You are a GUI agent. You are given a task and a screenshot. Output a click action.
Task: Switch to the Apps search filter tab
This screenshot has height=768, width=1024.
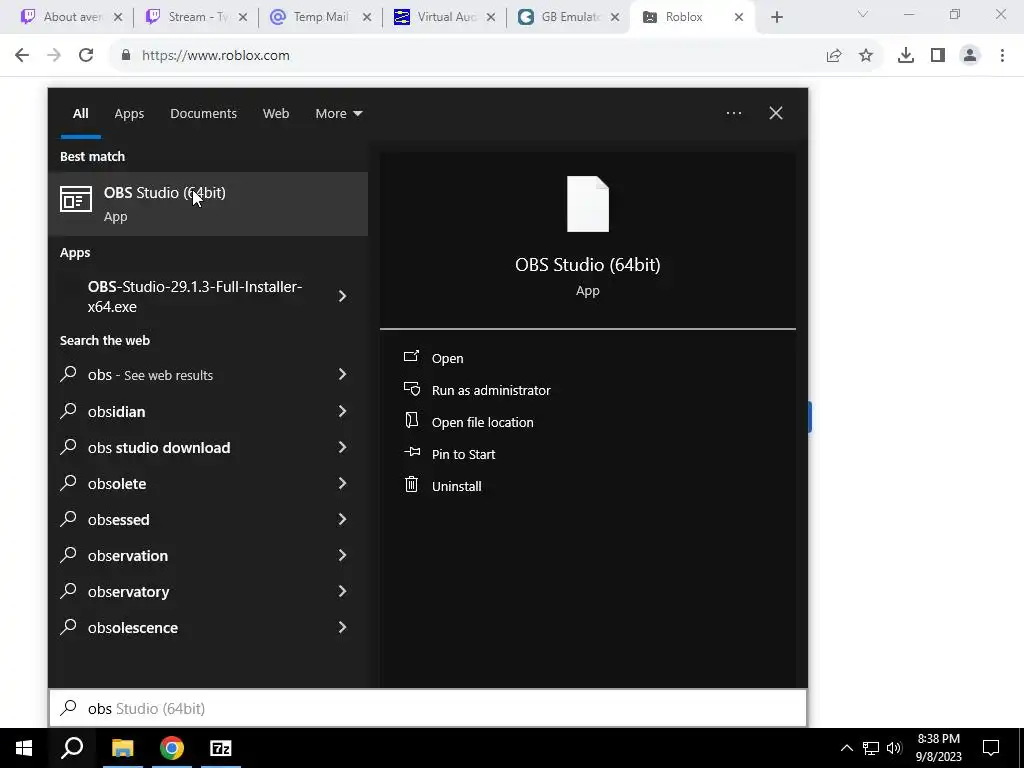pos(129,114)
